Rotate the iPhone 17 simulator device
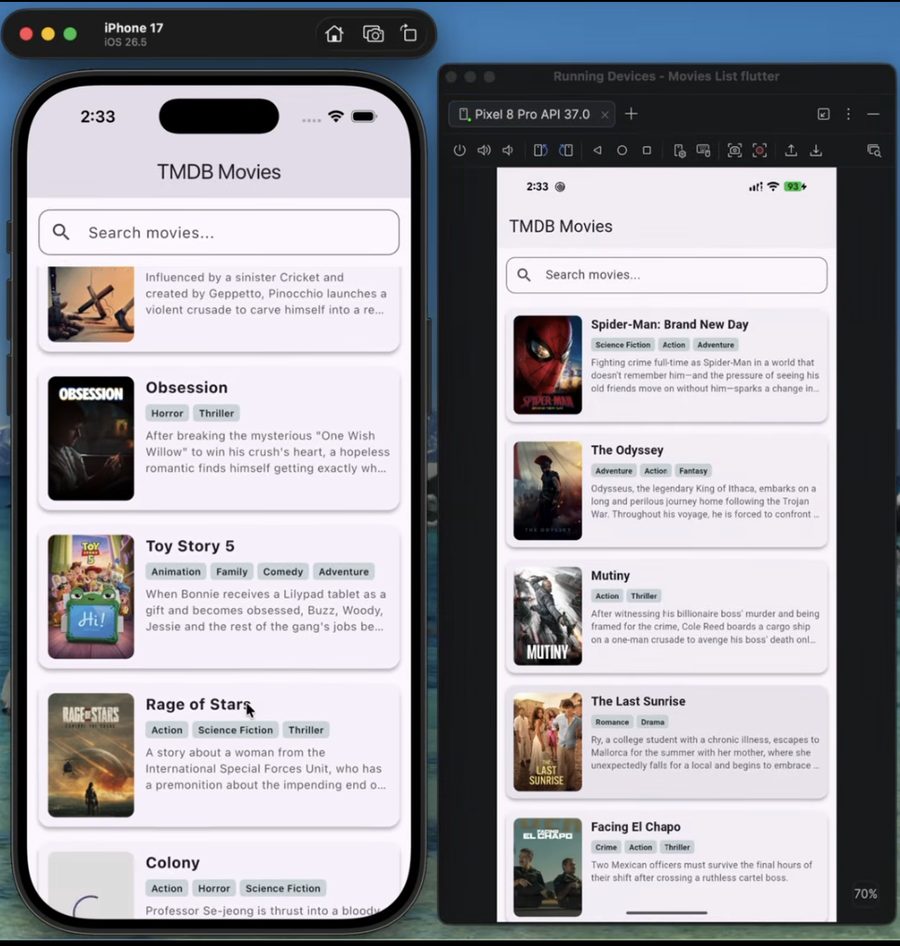 pos(409,34)
